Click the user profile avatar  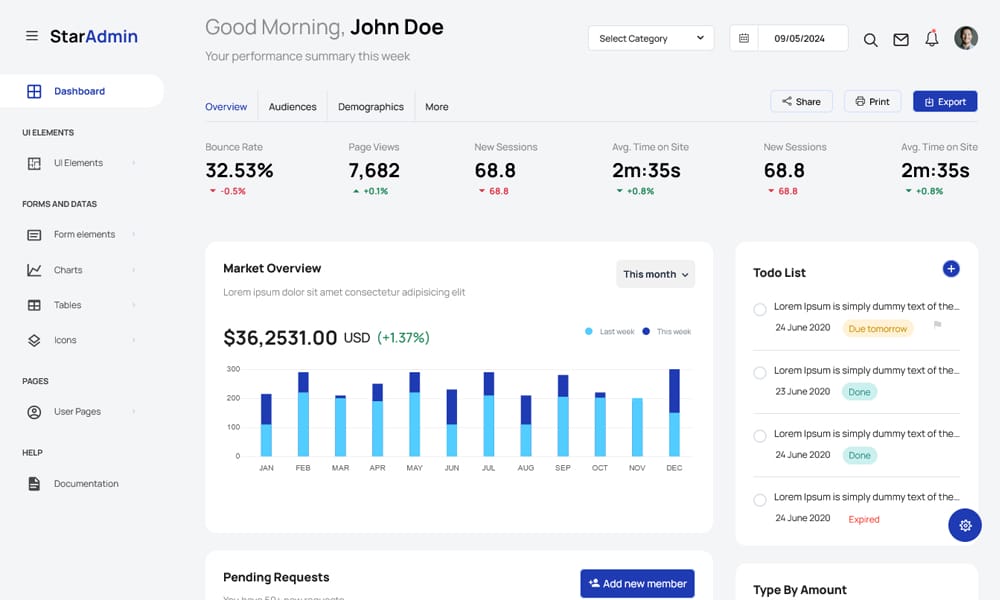965,38
